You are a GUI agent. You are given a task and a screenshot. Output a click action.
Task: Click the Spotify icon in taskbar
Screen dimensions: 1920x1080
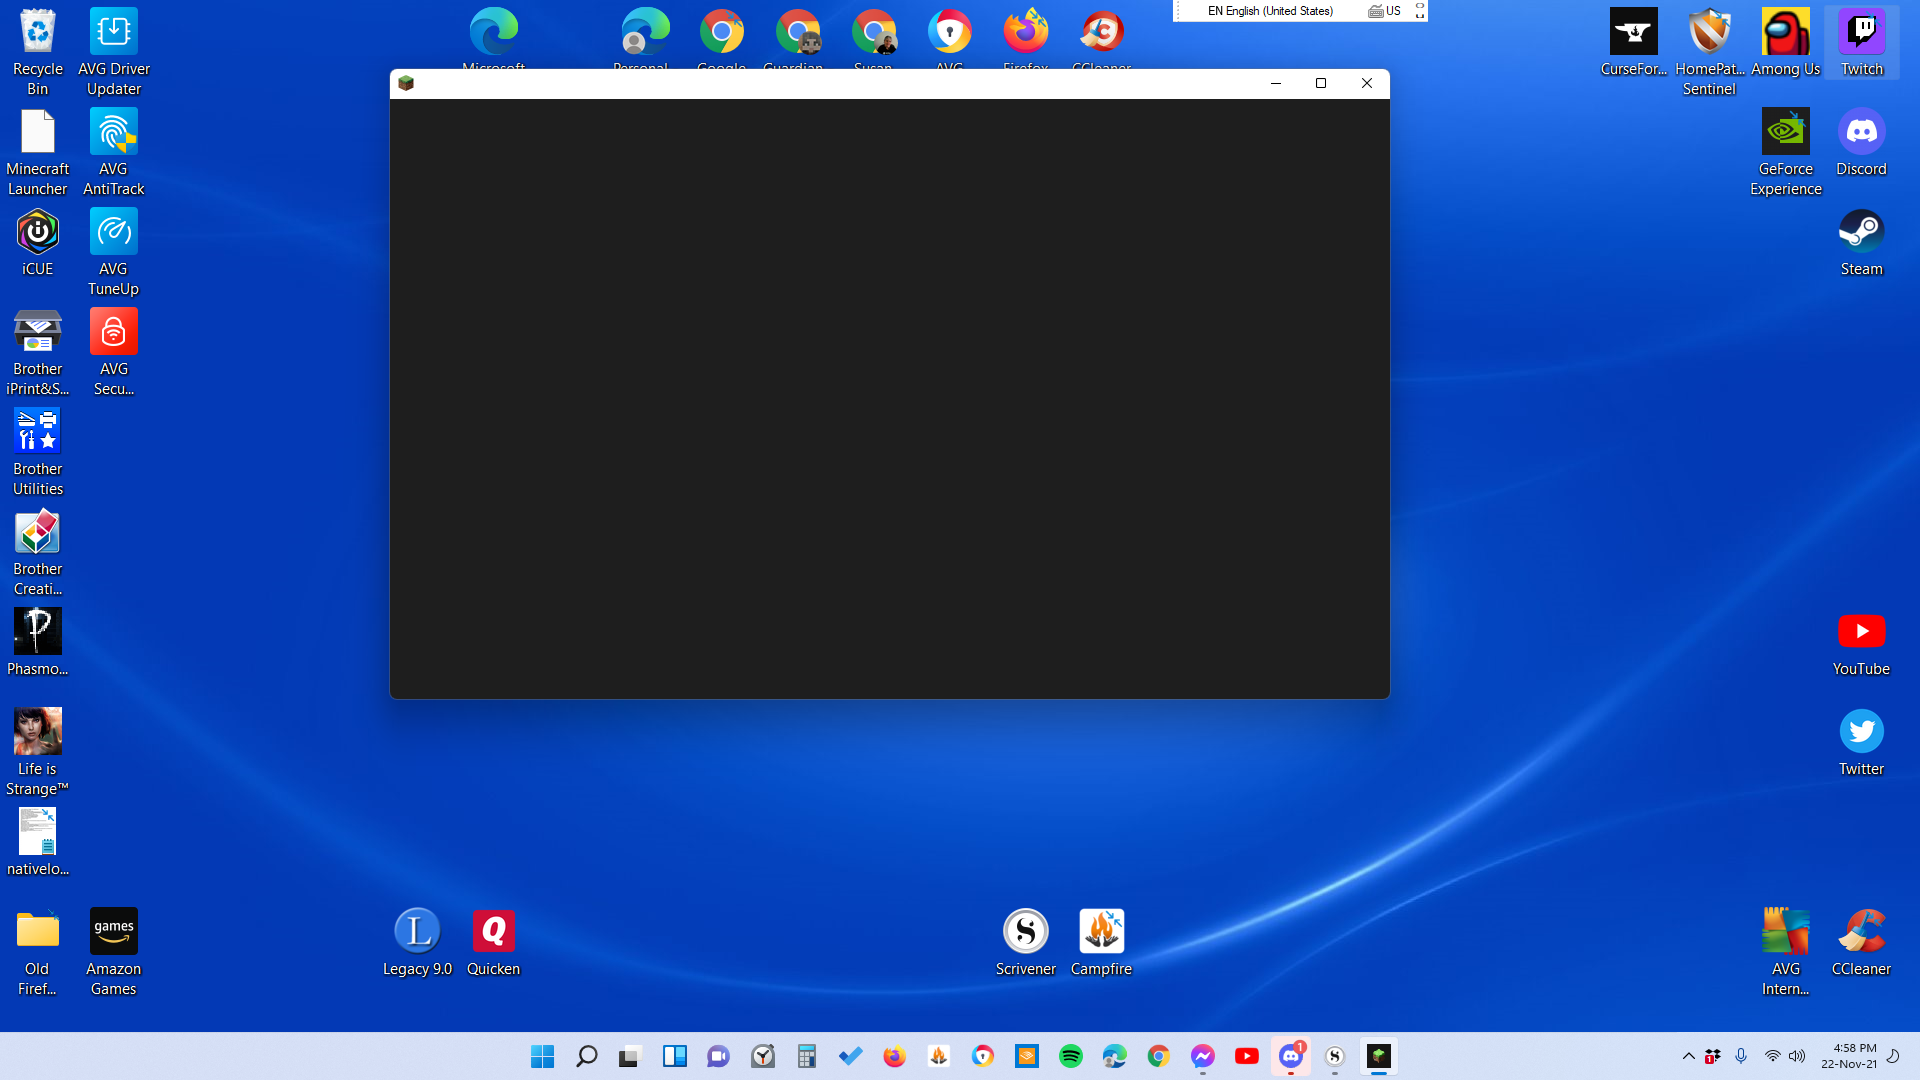pos(1070,1056)
